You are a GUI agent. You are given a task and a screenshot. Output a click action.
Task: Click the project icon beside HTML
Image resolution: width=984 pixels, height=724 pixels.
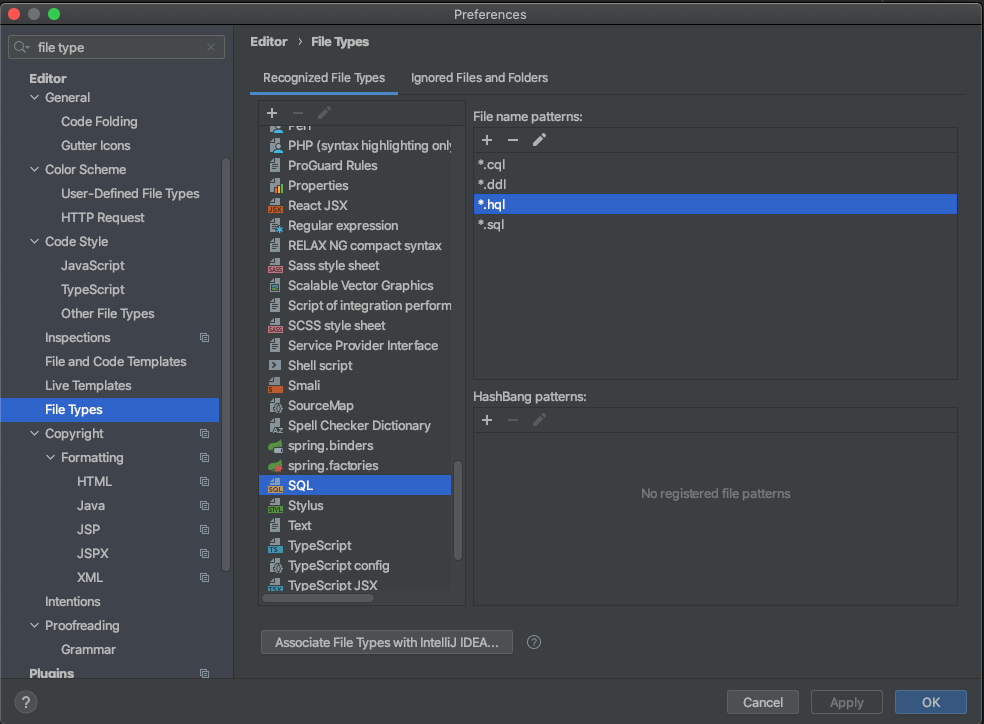[x=205, y=481]
